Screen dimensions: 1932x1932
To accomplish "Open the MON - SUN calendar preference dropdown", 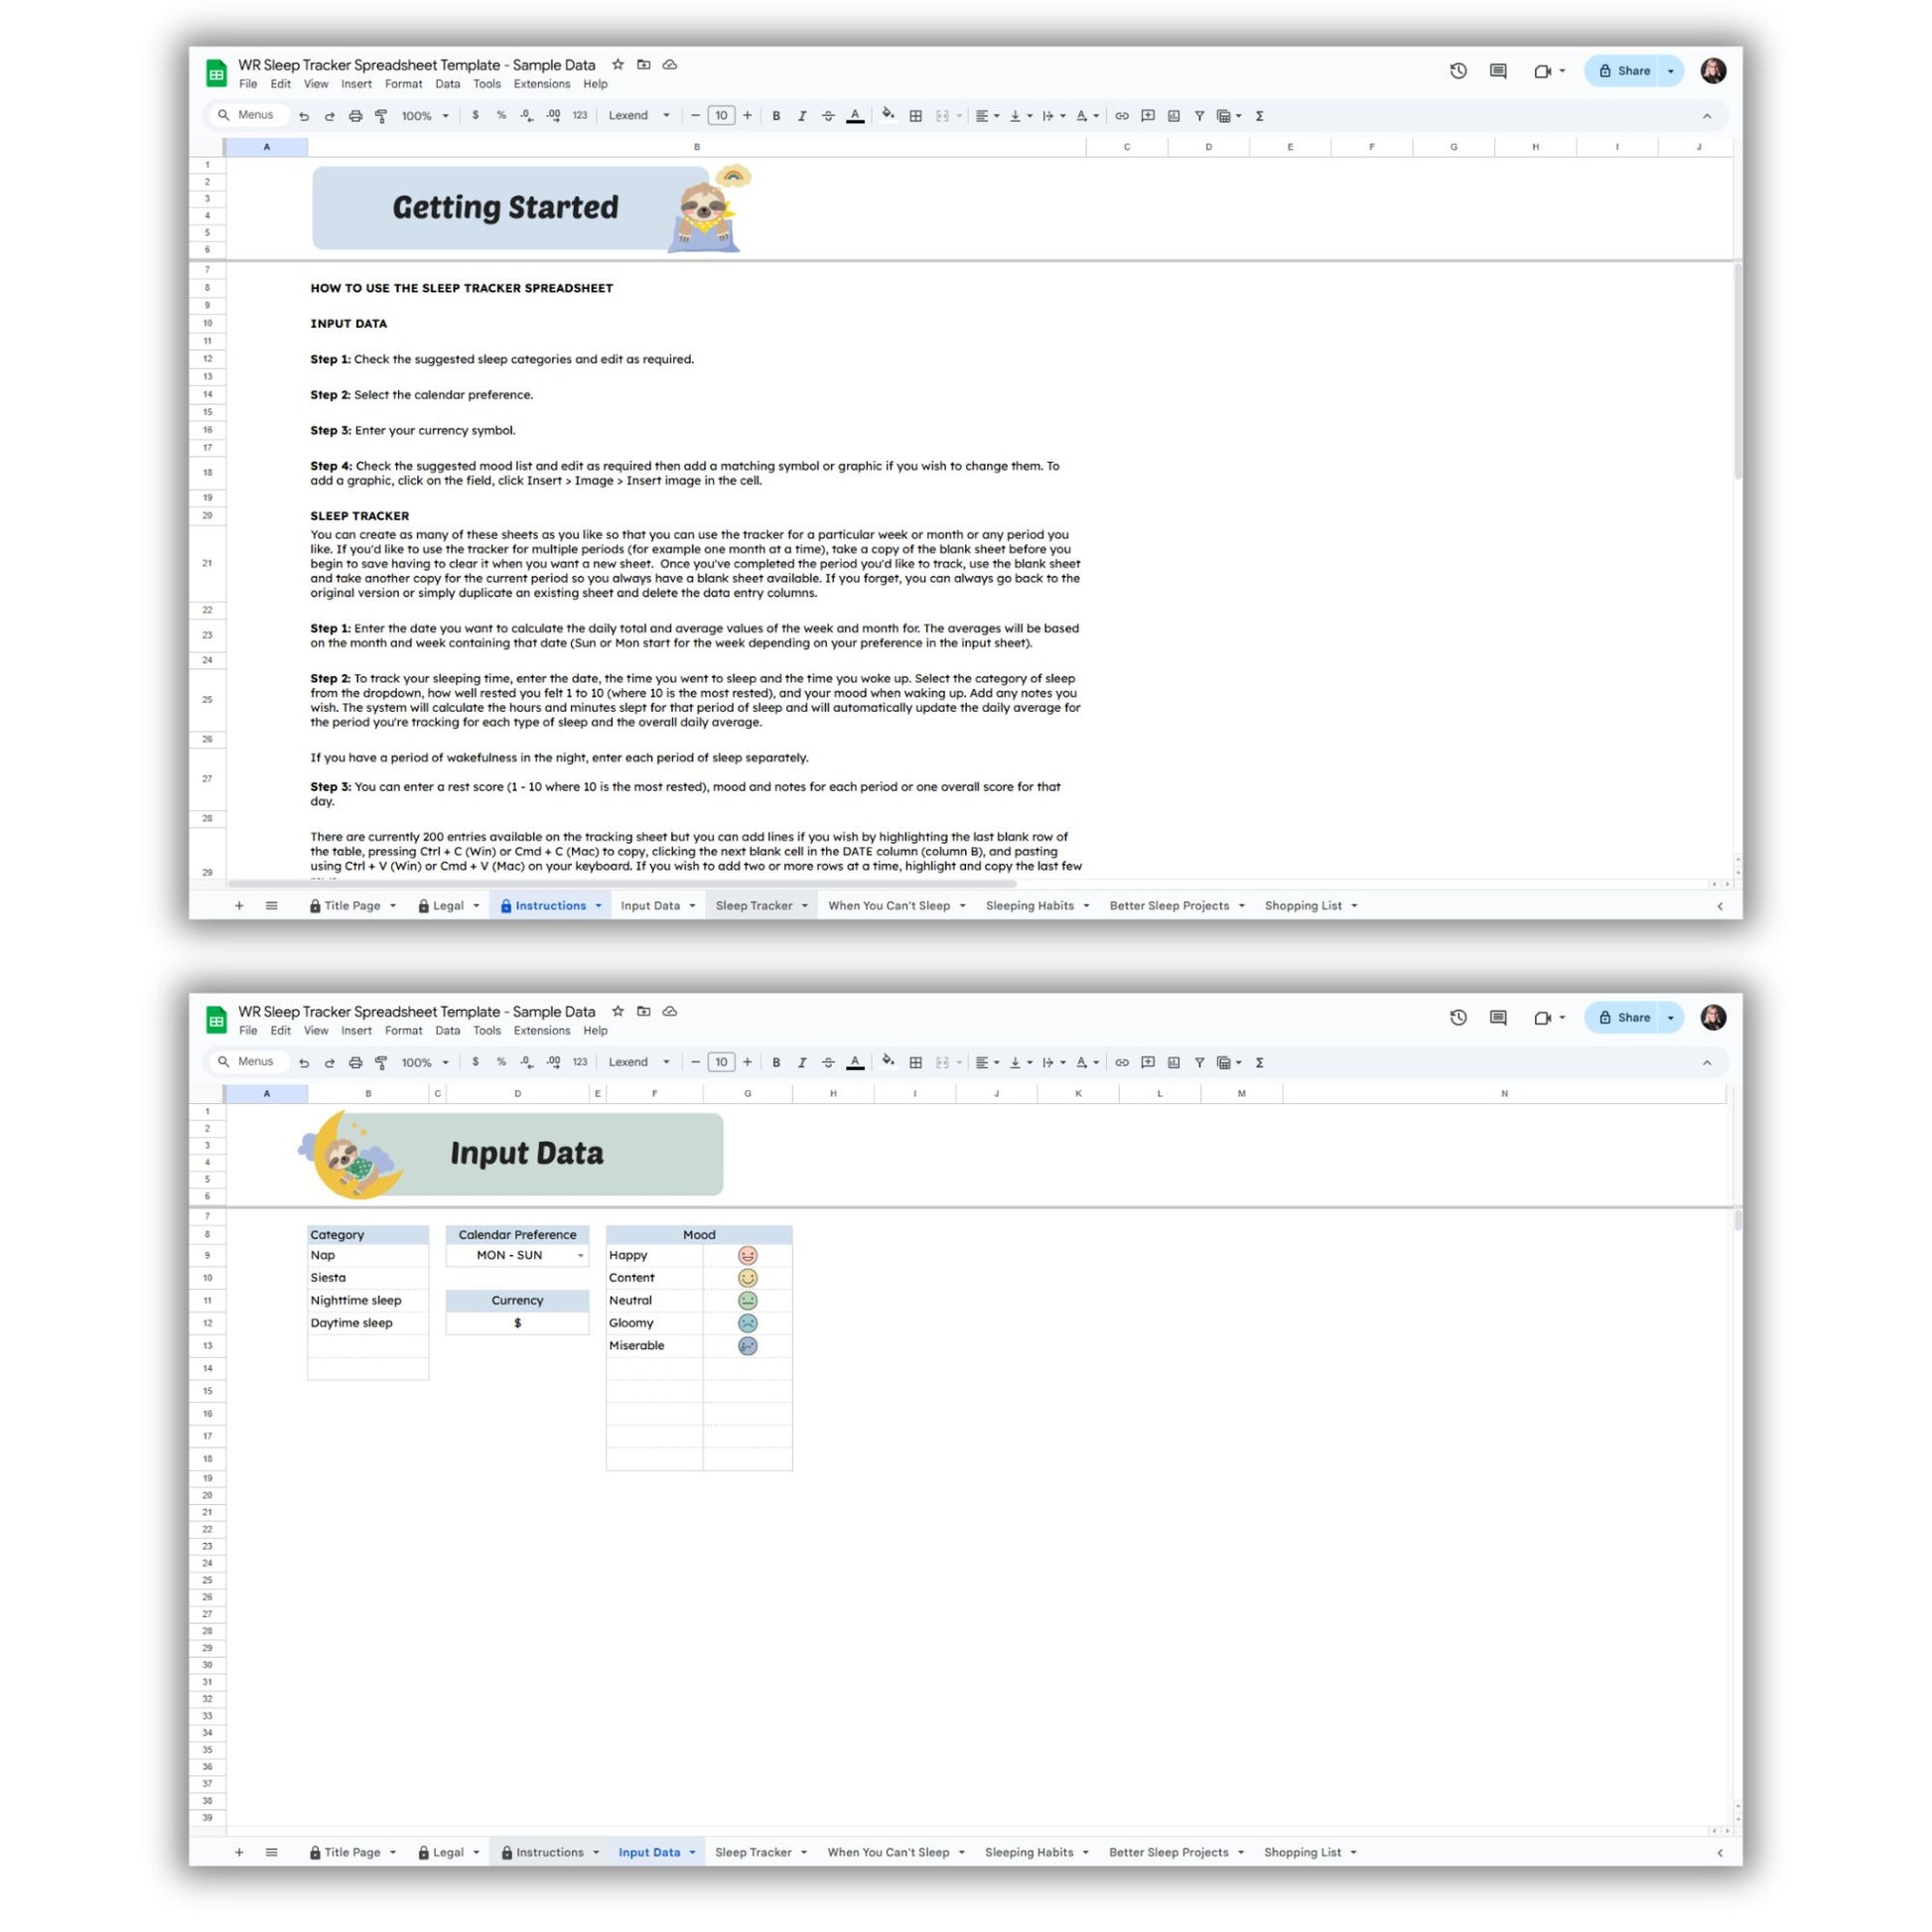I will [517, 1255].
